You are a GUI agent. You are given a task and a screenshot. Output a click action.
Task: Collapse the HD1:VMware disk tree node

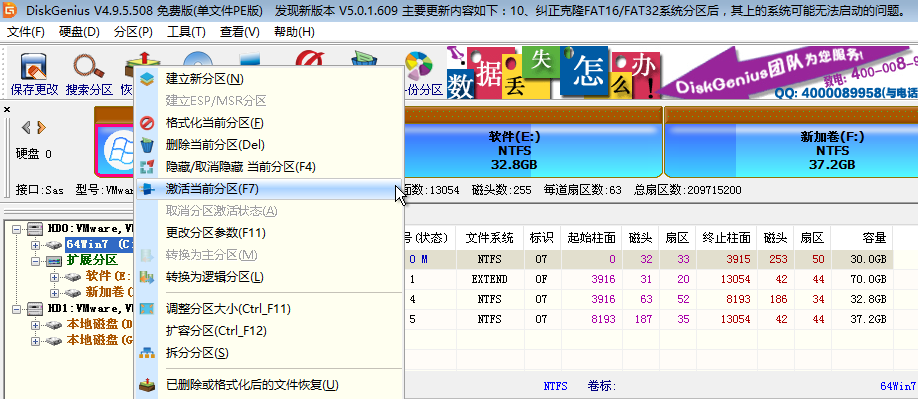(17, 308)
